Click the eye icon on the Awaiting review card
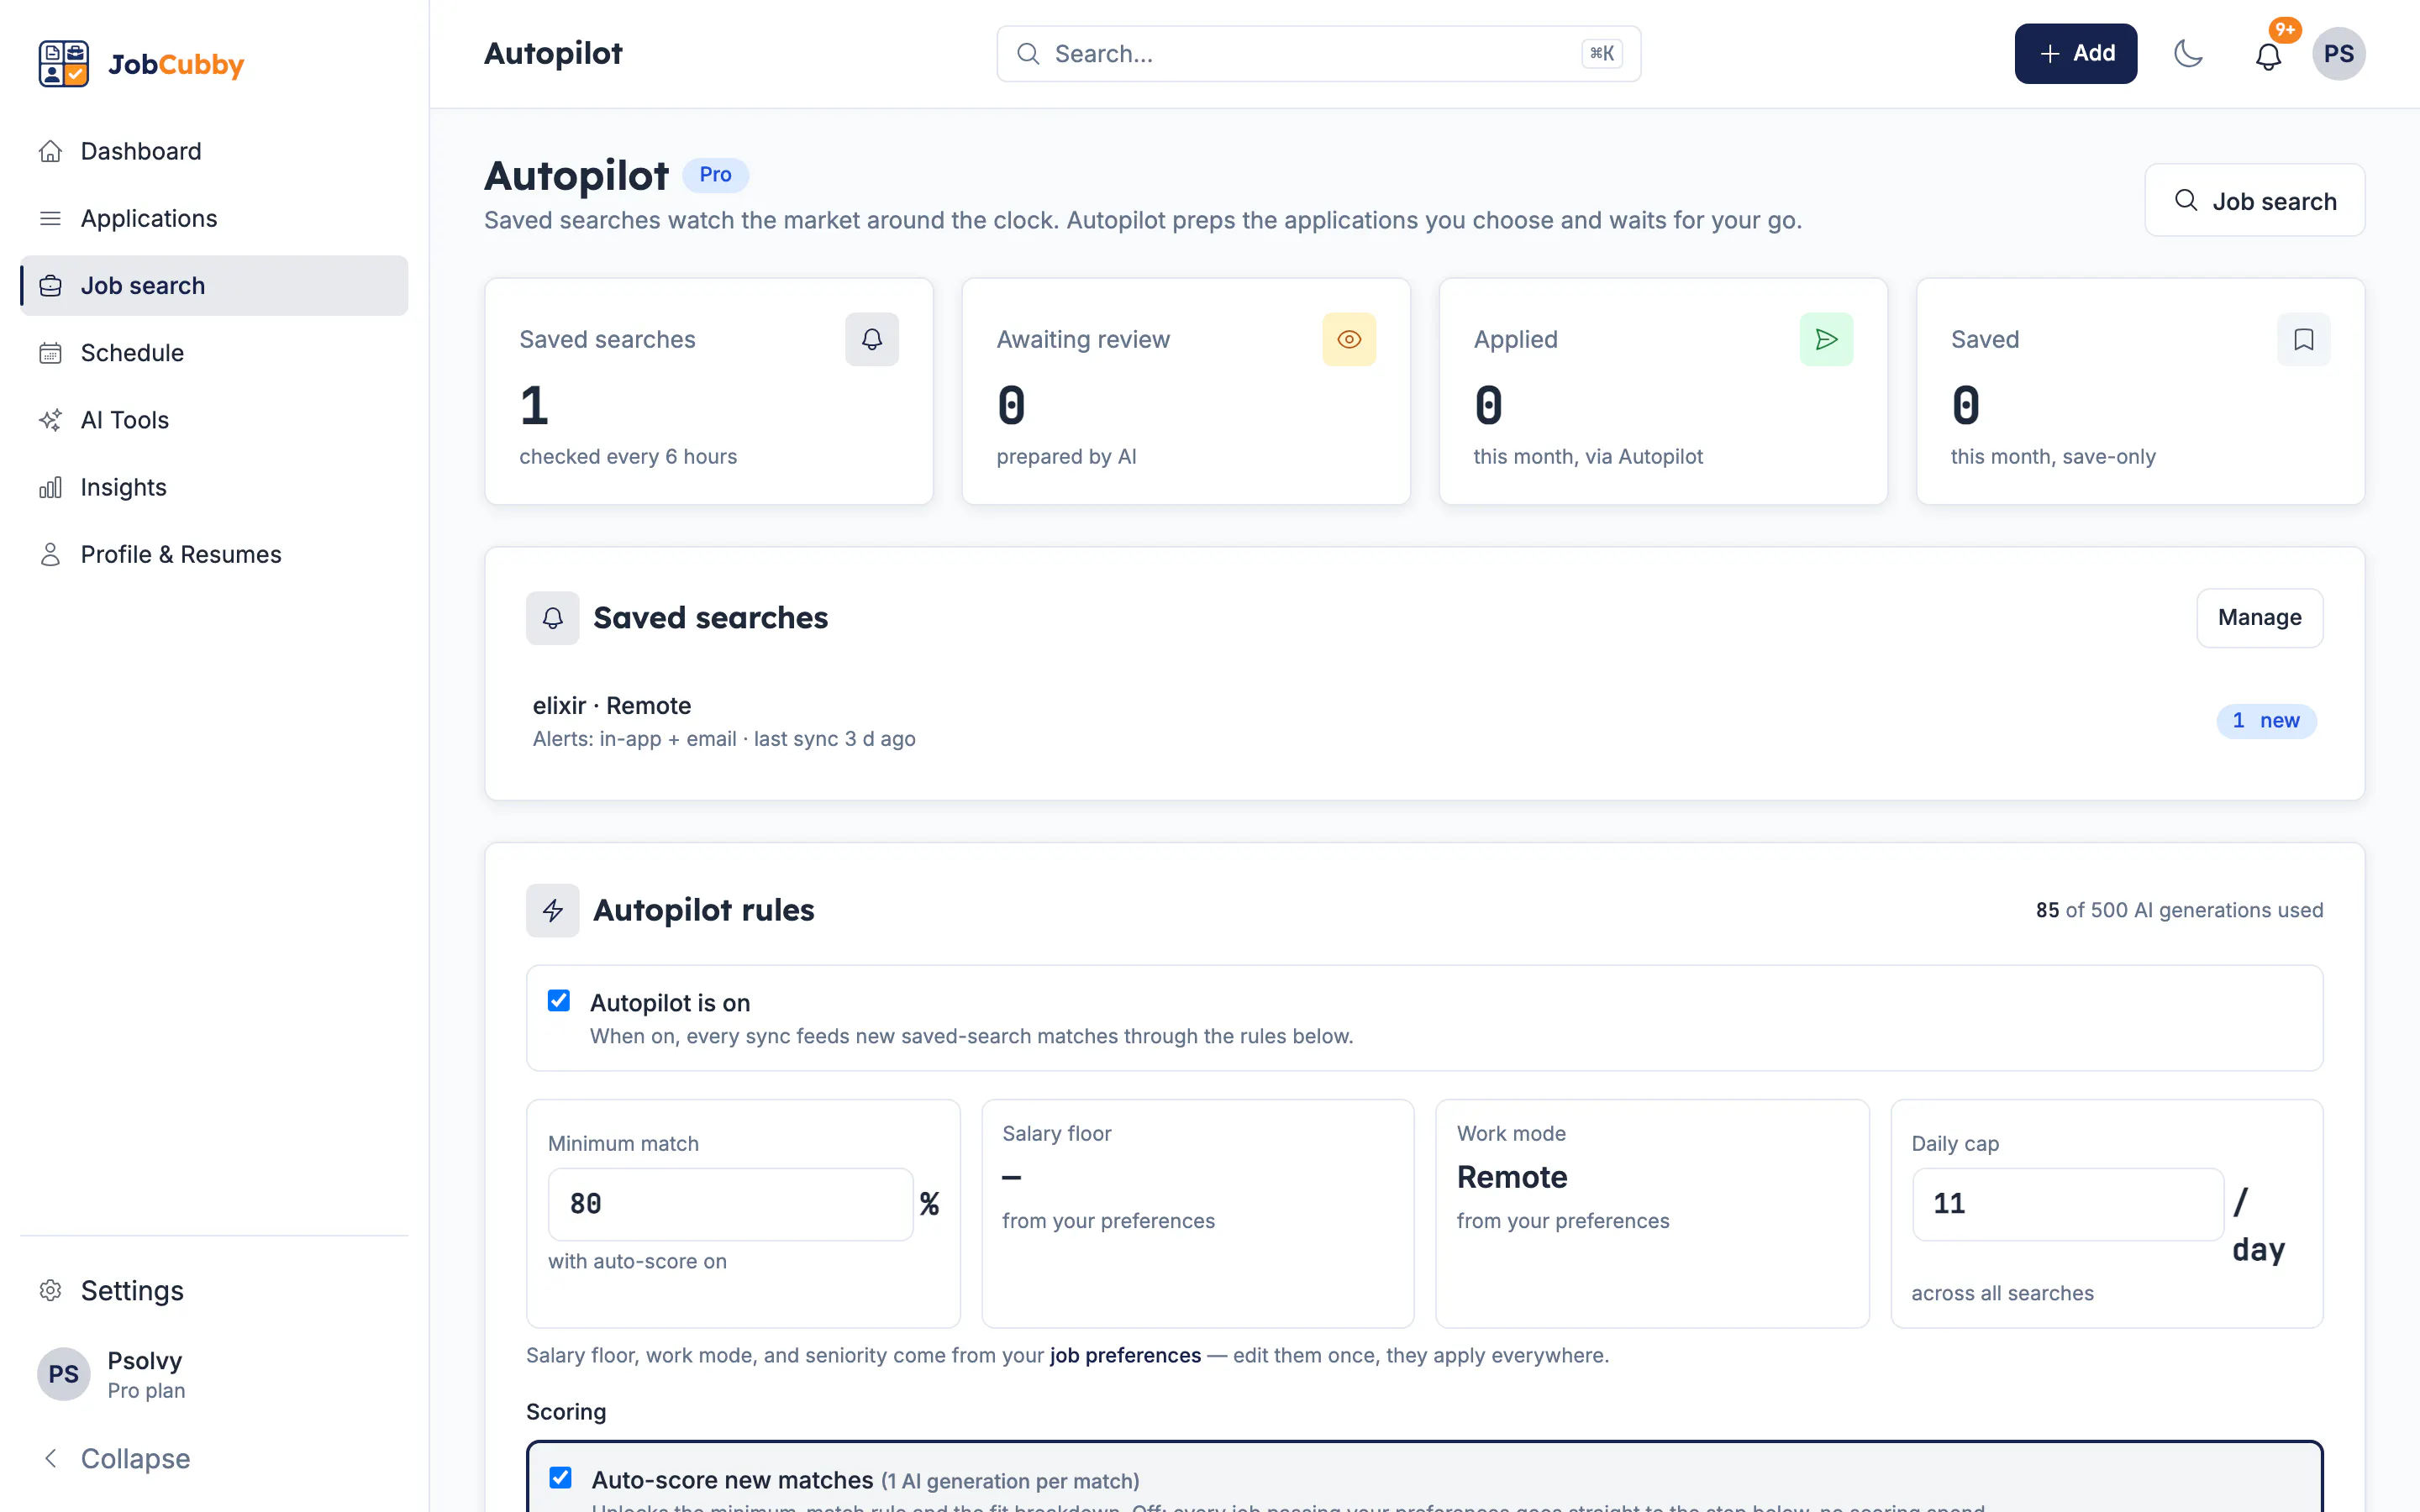The width and height of the screenshot is (2420, 1512). pos(1348,340)
